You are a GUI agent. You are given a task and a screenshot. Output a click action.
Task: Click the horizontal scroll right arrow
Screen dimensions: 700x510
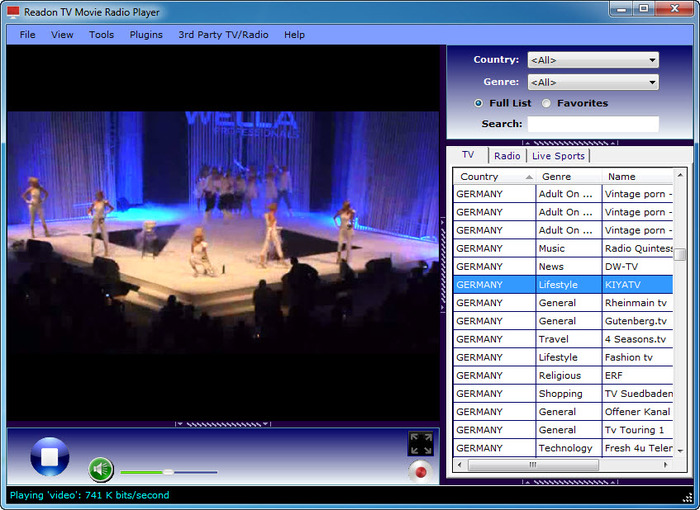666,465
